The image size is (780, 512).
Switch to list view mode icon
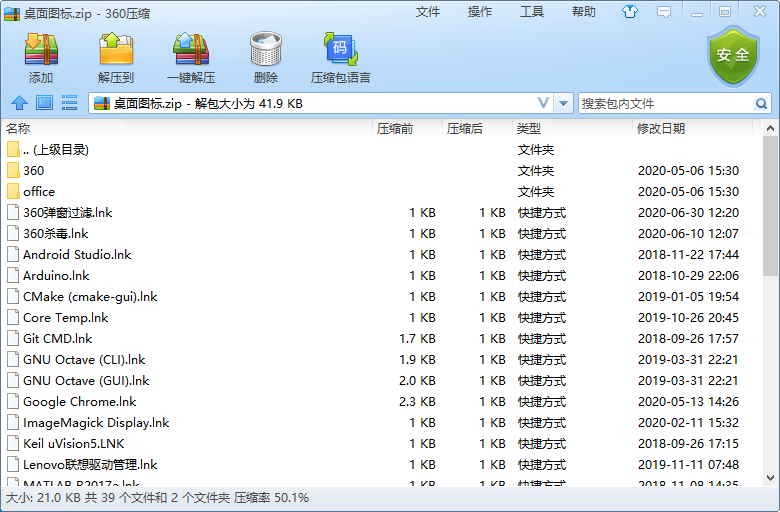(x=69, y=103)
